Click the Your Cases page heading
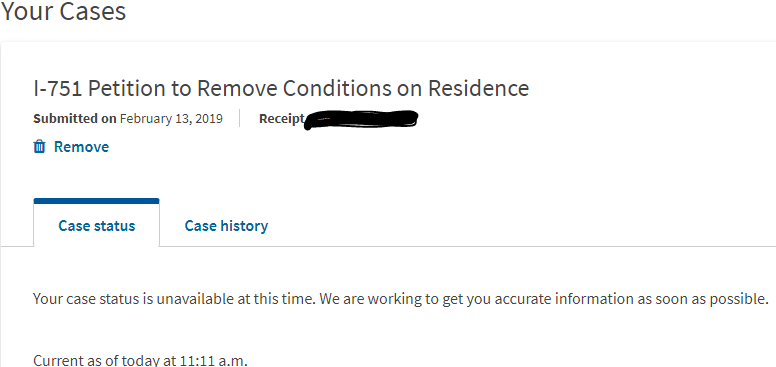Image resolution: width=776 pixels, height=367 pixels. click(x=63, y=11)
